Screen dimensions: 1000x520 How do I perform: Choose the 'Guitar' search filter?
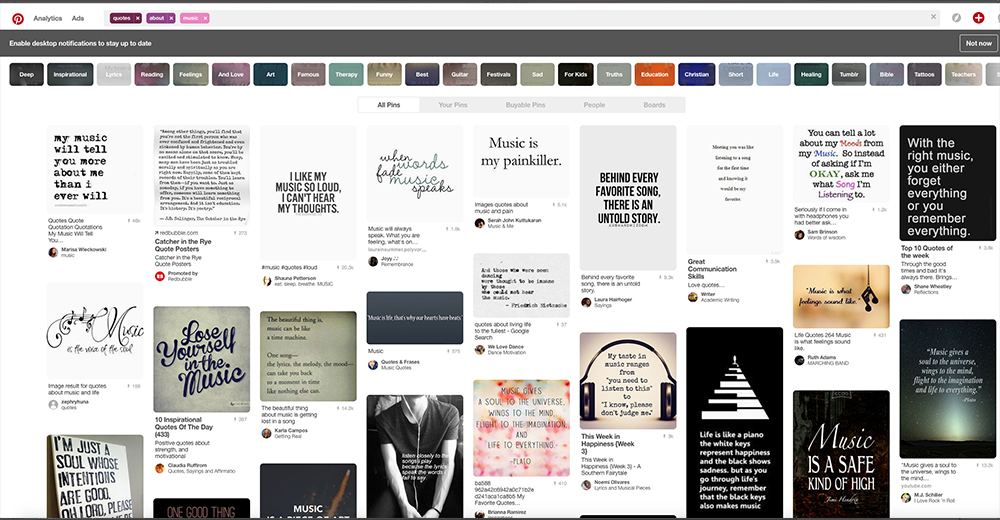tap(459, 74)
